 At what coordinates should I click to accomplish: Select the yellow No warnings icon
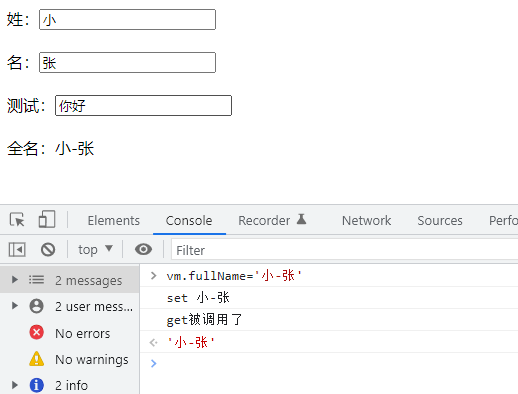[x=36, y=359]
